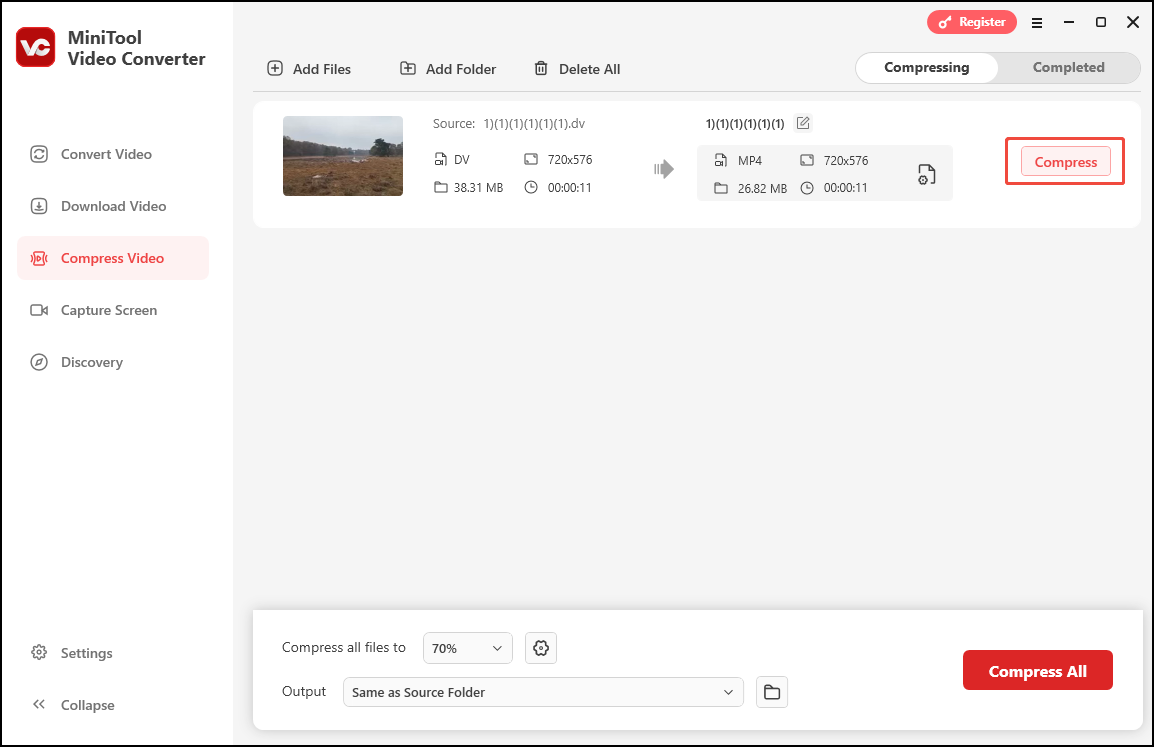Maximize the MiniTool window

coord(1101,23)
